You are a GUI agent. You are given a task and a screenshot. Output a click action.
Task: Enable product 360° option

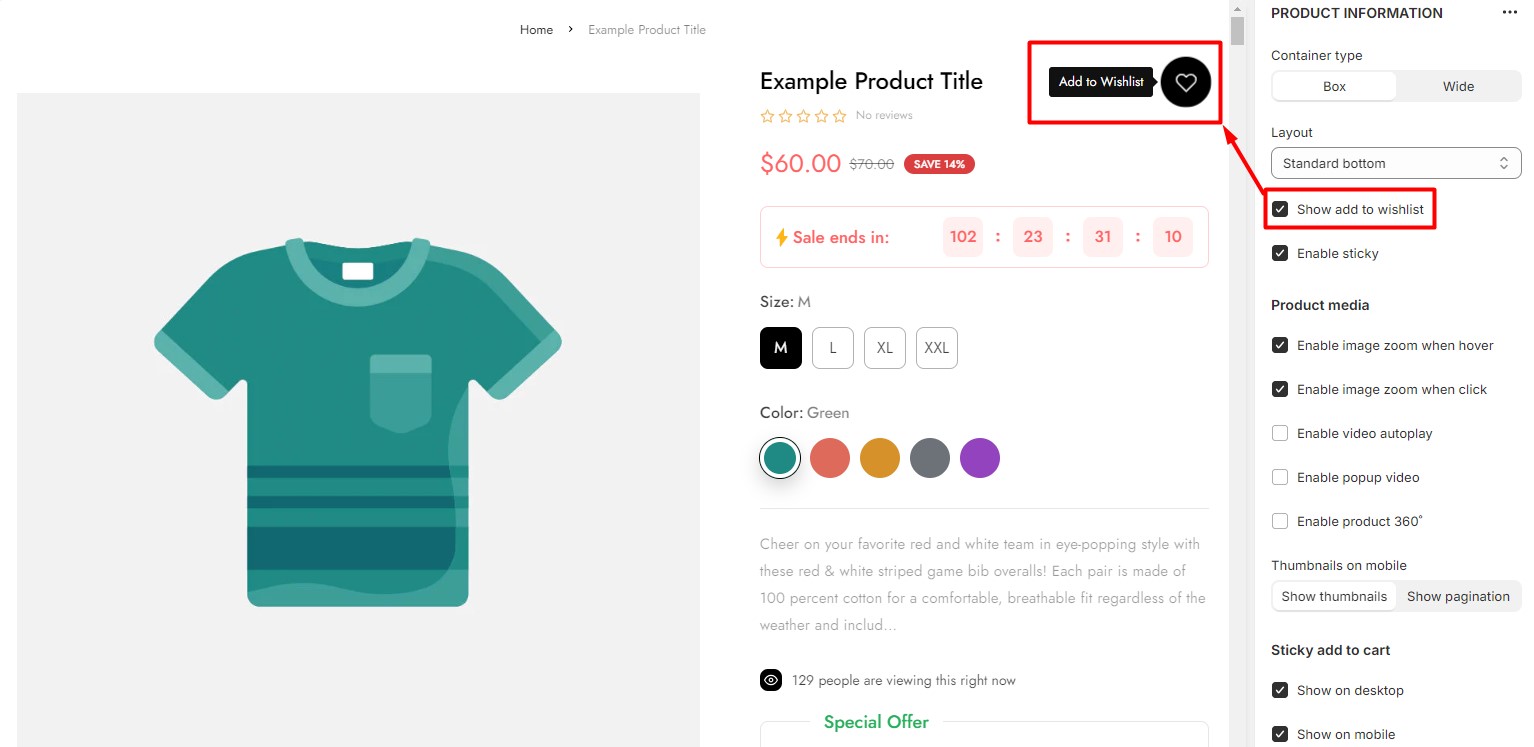[1280, 521]
